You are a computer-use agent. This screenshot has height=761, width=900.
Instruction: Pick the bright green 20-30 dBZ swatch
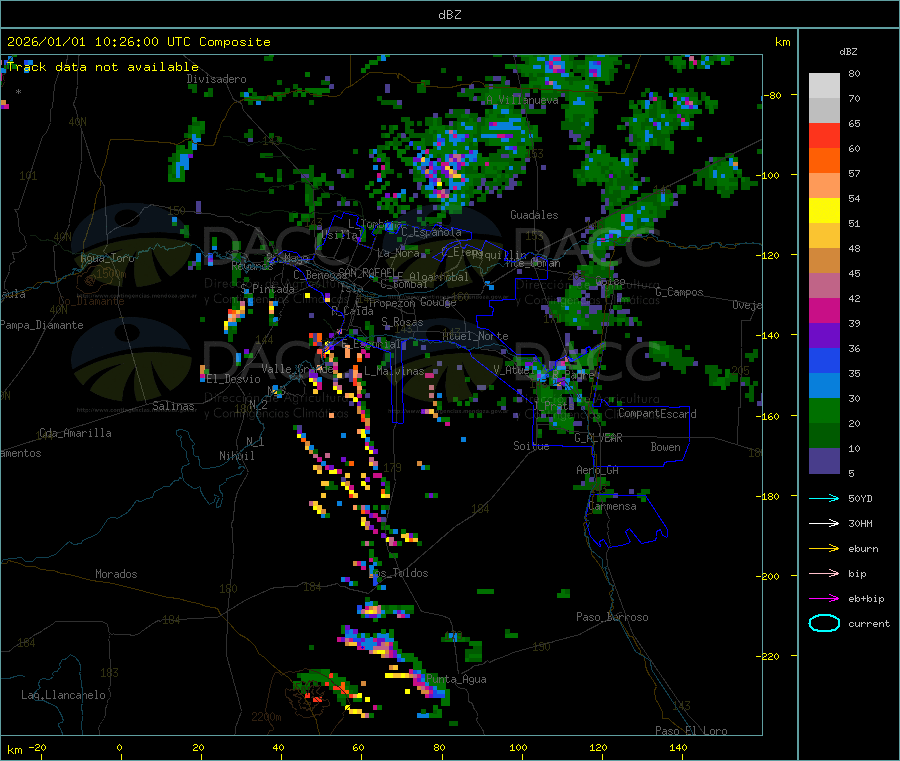click(824, 410)
